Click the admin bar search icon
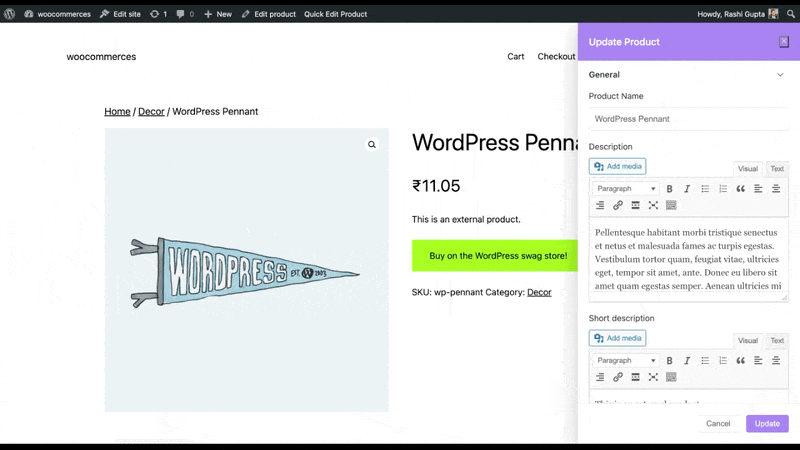The width and height of the screenshot is (800, 450). click(x=791, y=14)
